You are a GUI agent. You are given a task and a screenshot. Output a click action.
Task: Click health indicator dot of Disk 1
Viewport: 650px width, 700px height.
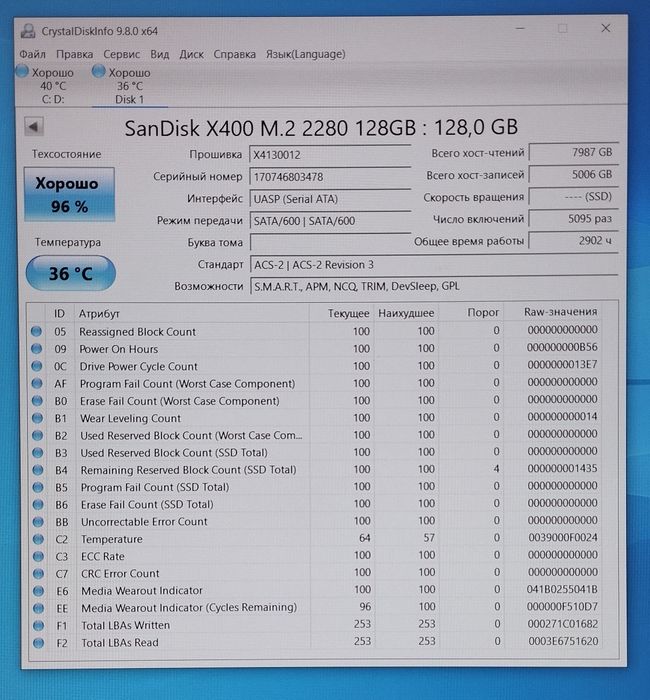[x=99, y=71]
